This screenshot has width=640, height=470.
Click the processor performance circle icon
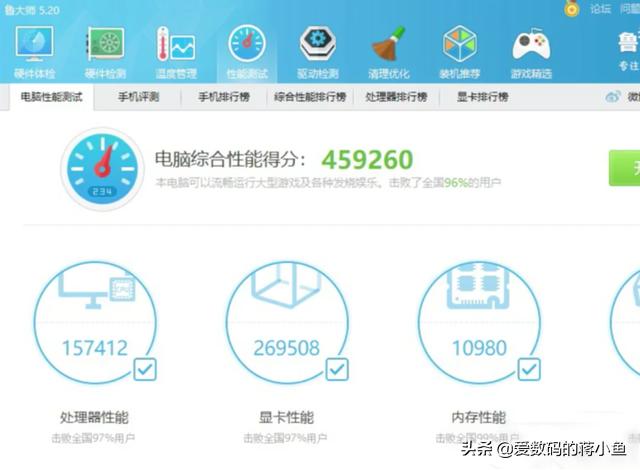[x=95, y=322]
